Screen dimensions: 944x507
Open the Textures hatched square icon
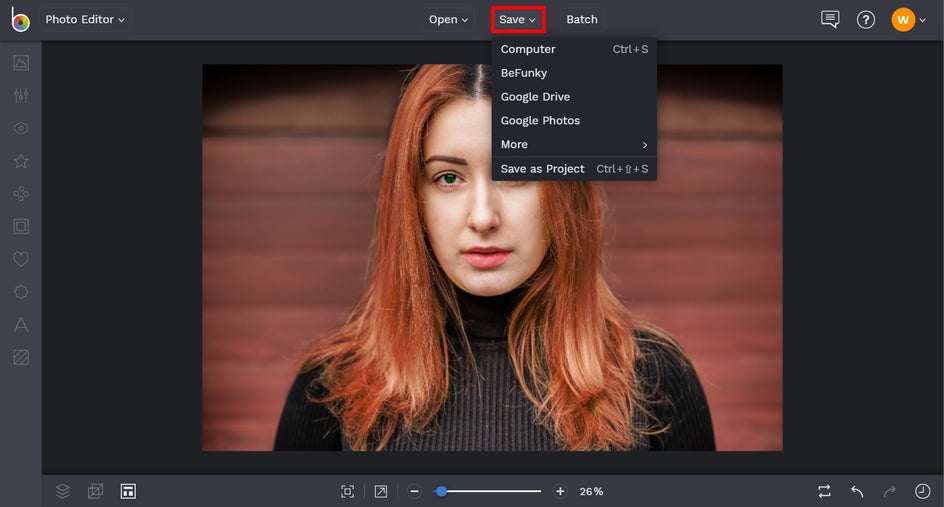(21, 358)
